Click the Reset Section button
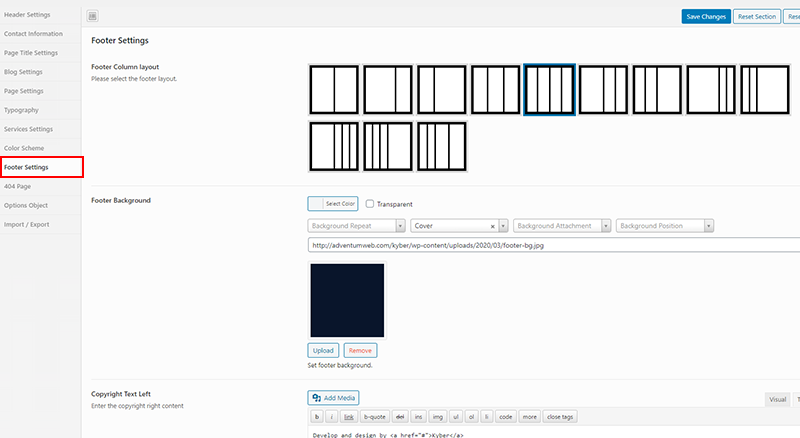The height and width of the screenshot is (438, 800). tap(757, 16)
